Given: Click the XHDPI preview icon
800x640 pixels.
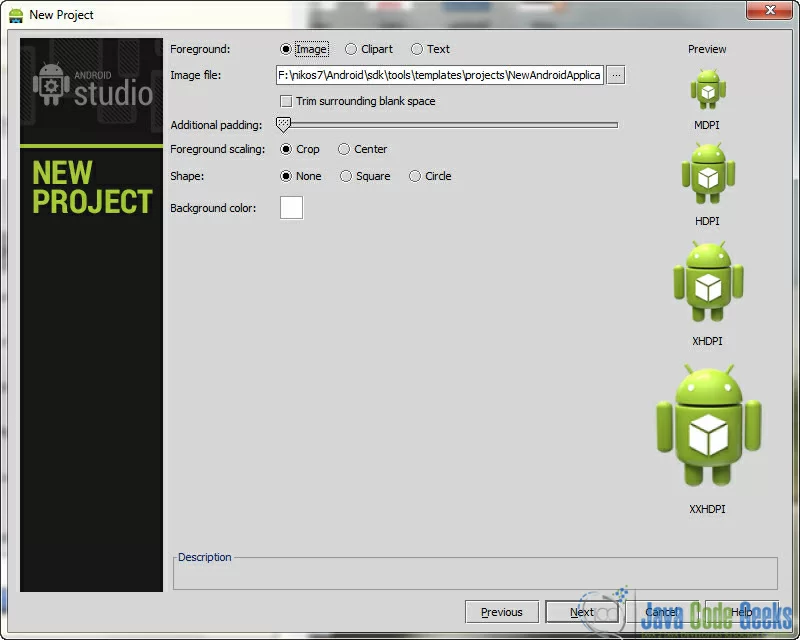Looking at the screenshot, I should (x=708, y=282).
